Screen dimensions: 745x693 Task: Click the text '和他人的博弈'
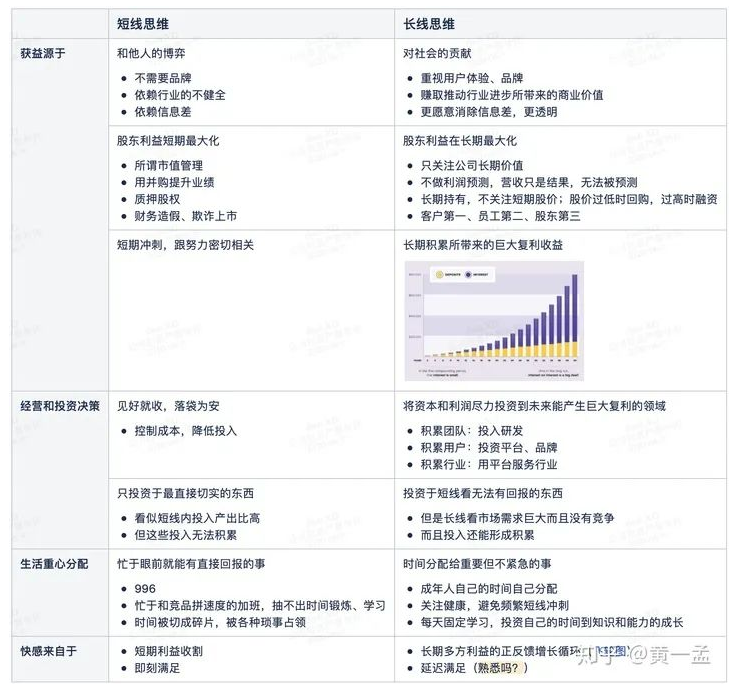click(151, 53)
